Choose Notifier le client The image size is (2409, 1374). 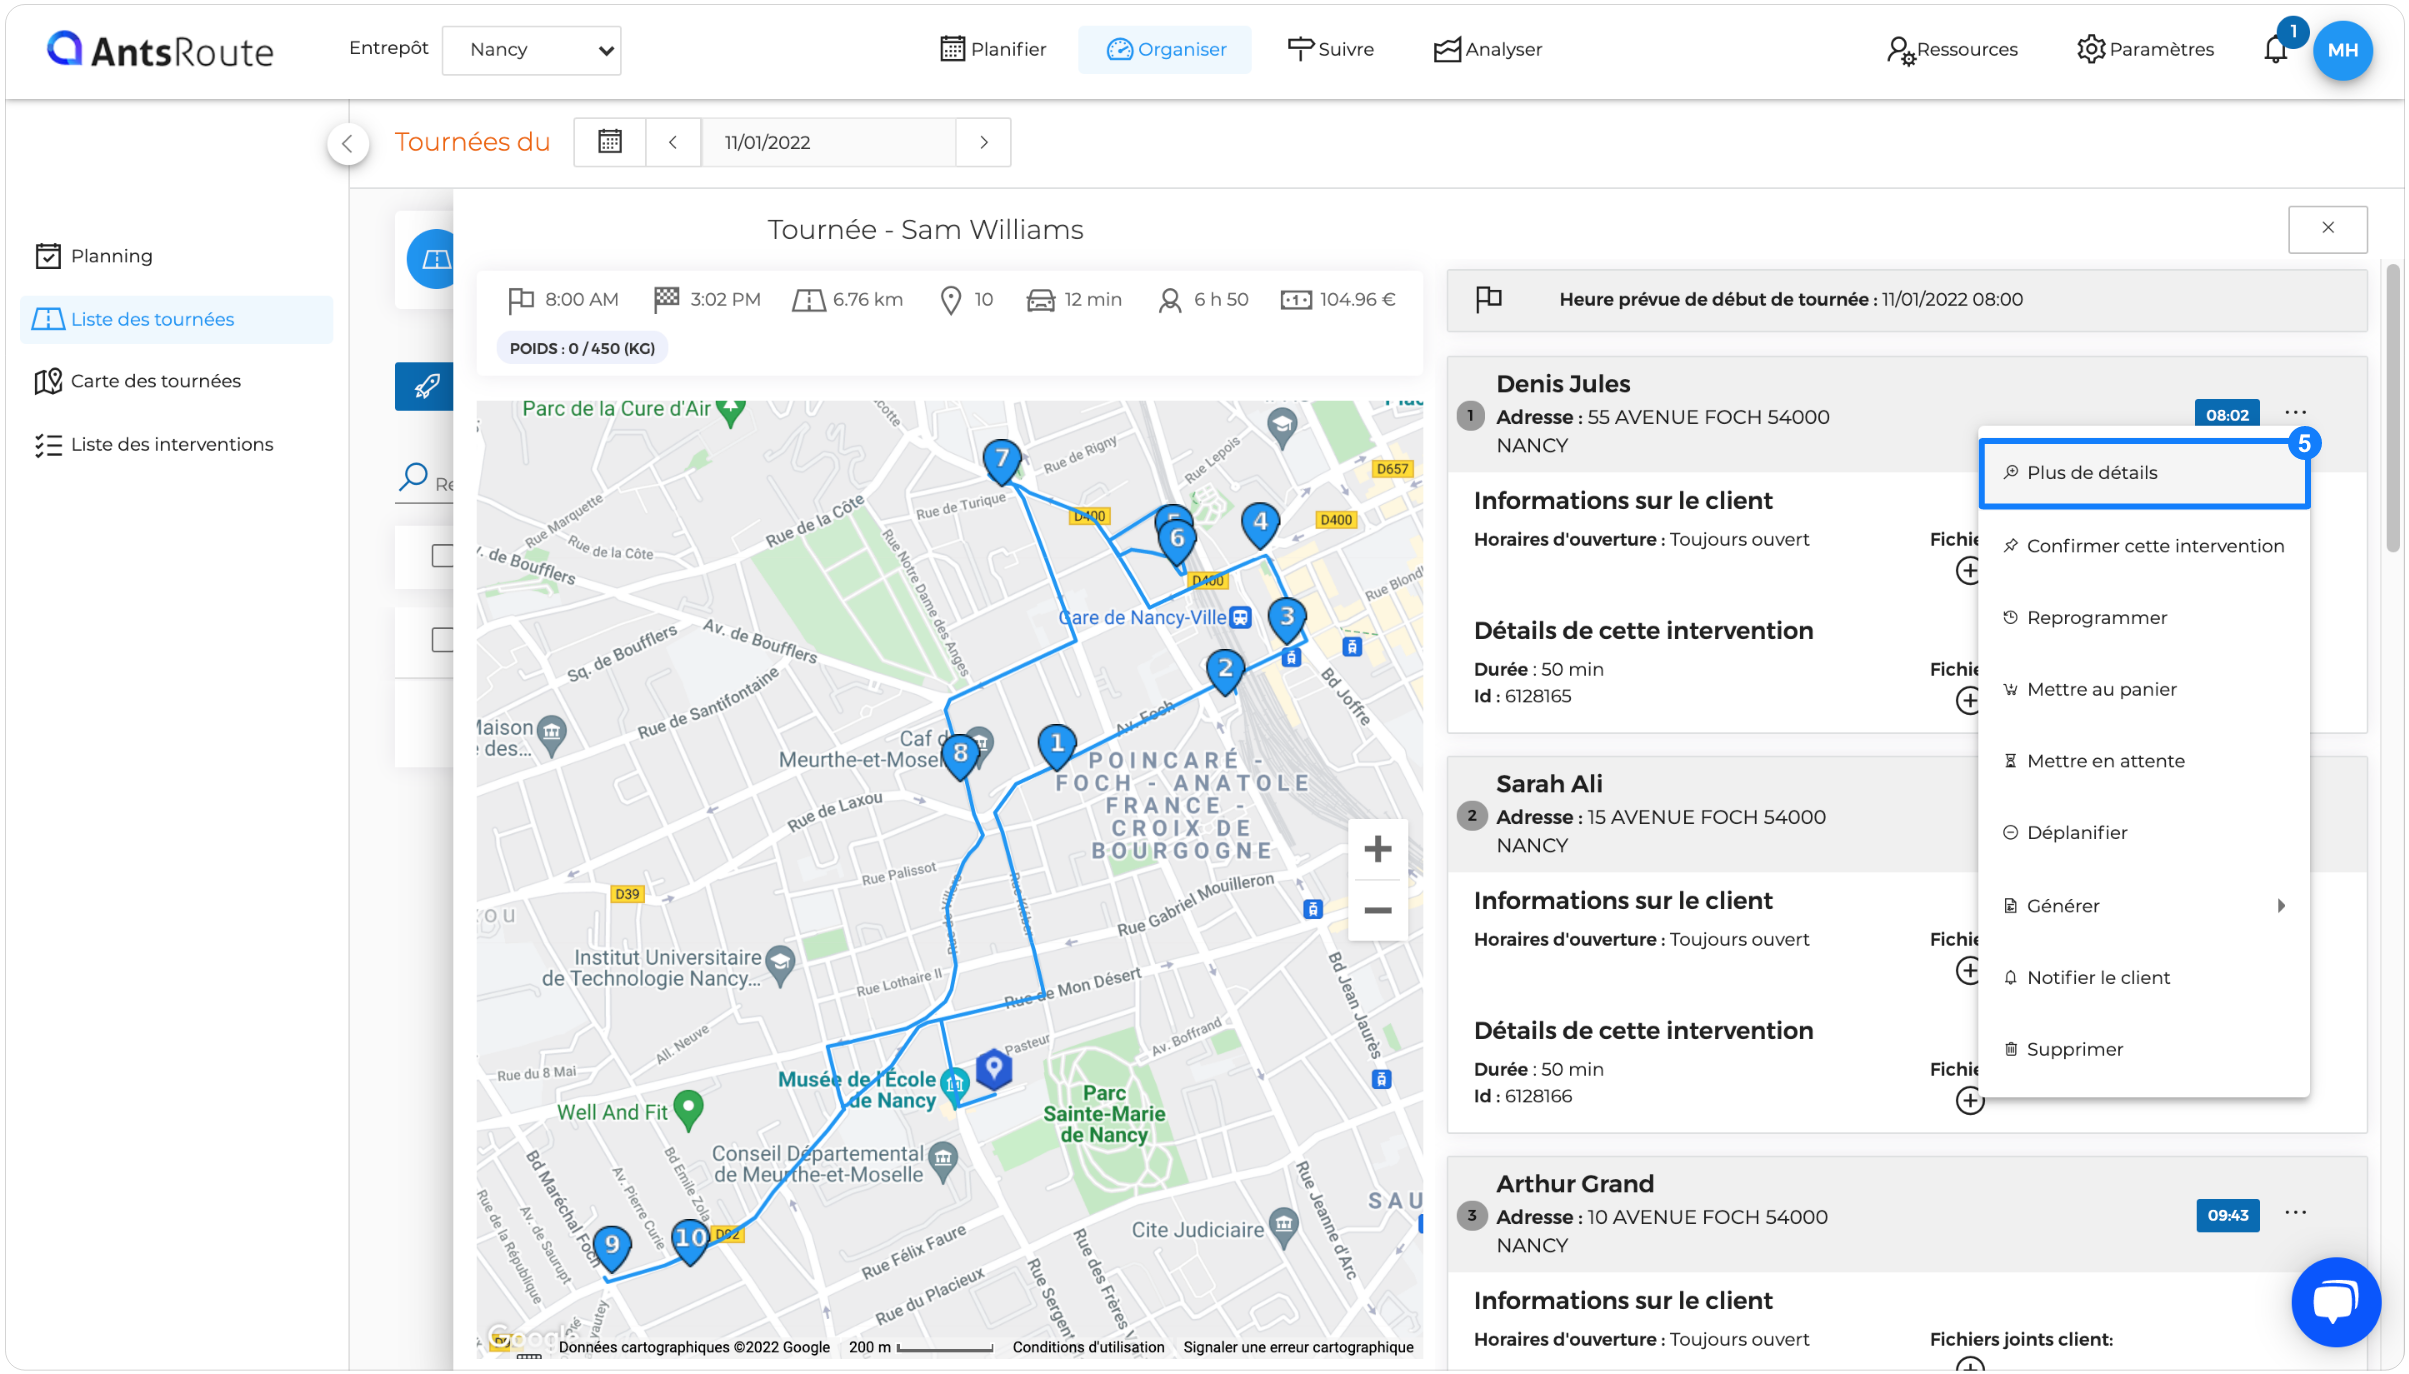(x=2143, y=978)
